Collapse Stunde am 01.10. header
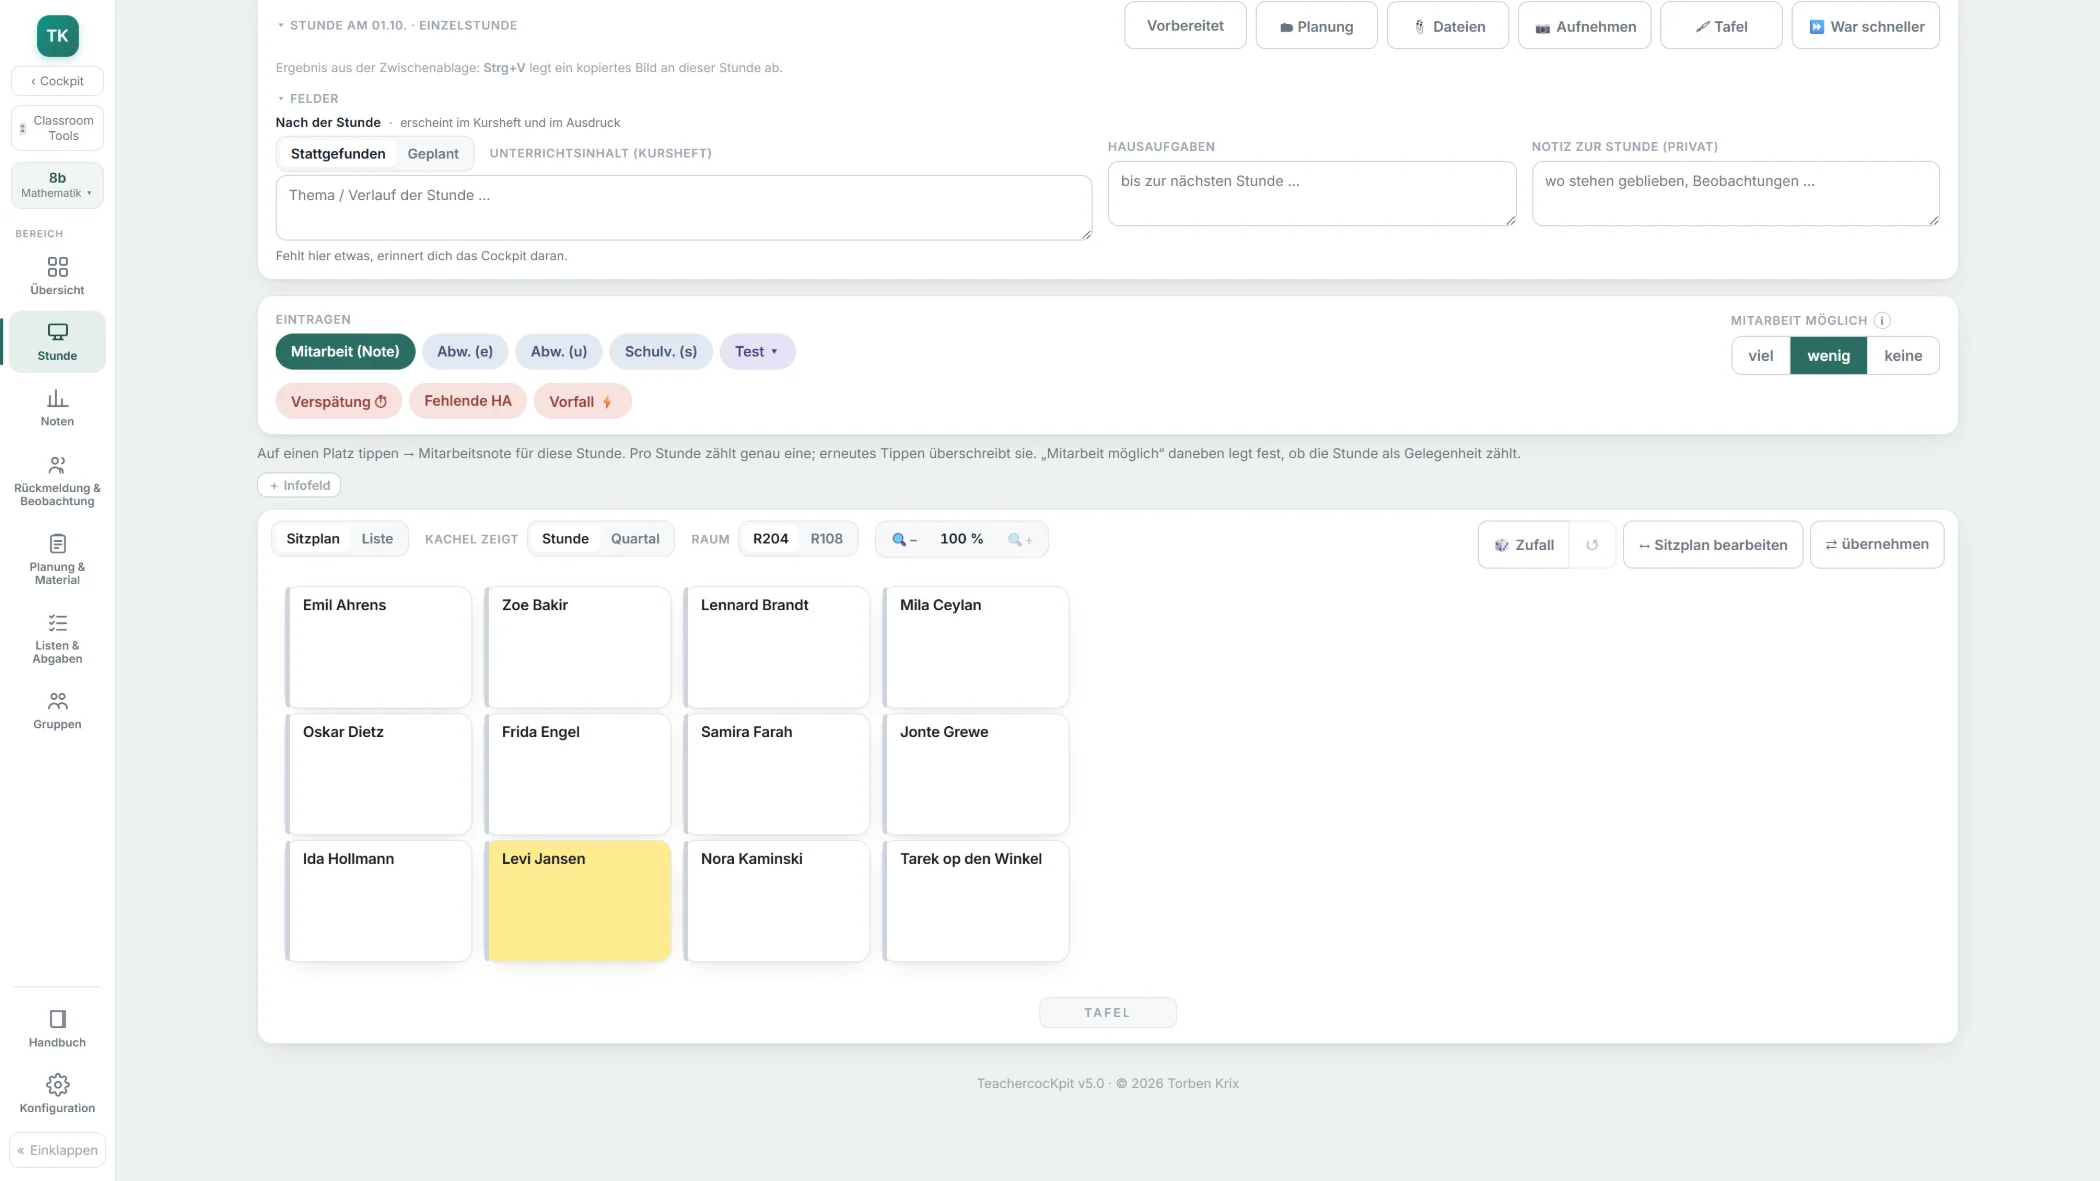Screen dimensions: 2100x1181 397,25
